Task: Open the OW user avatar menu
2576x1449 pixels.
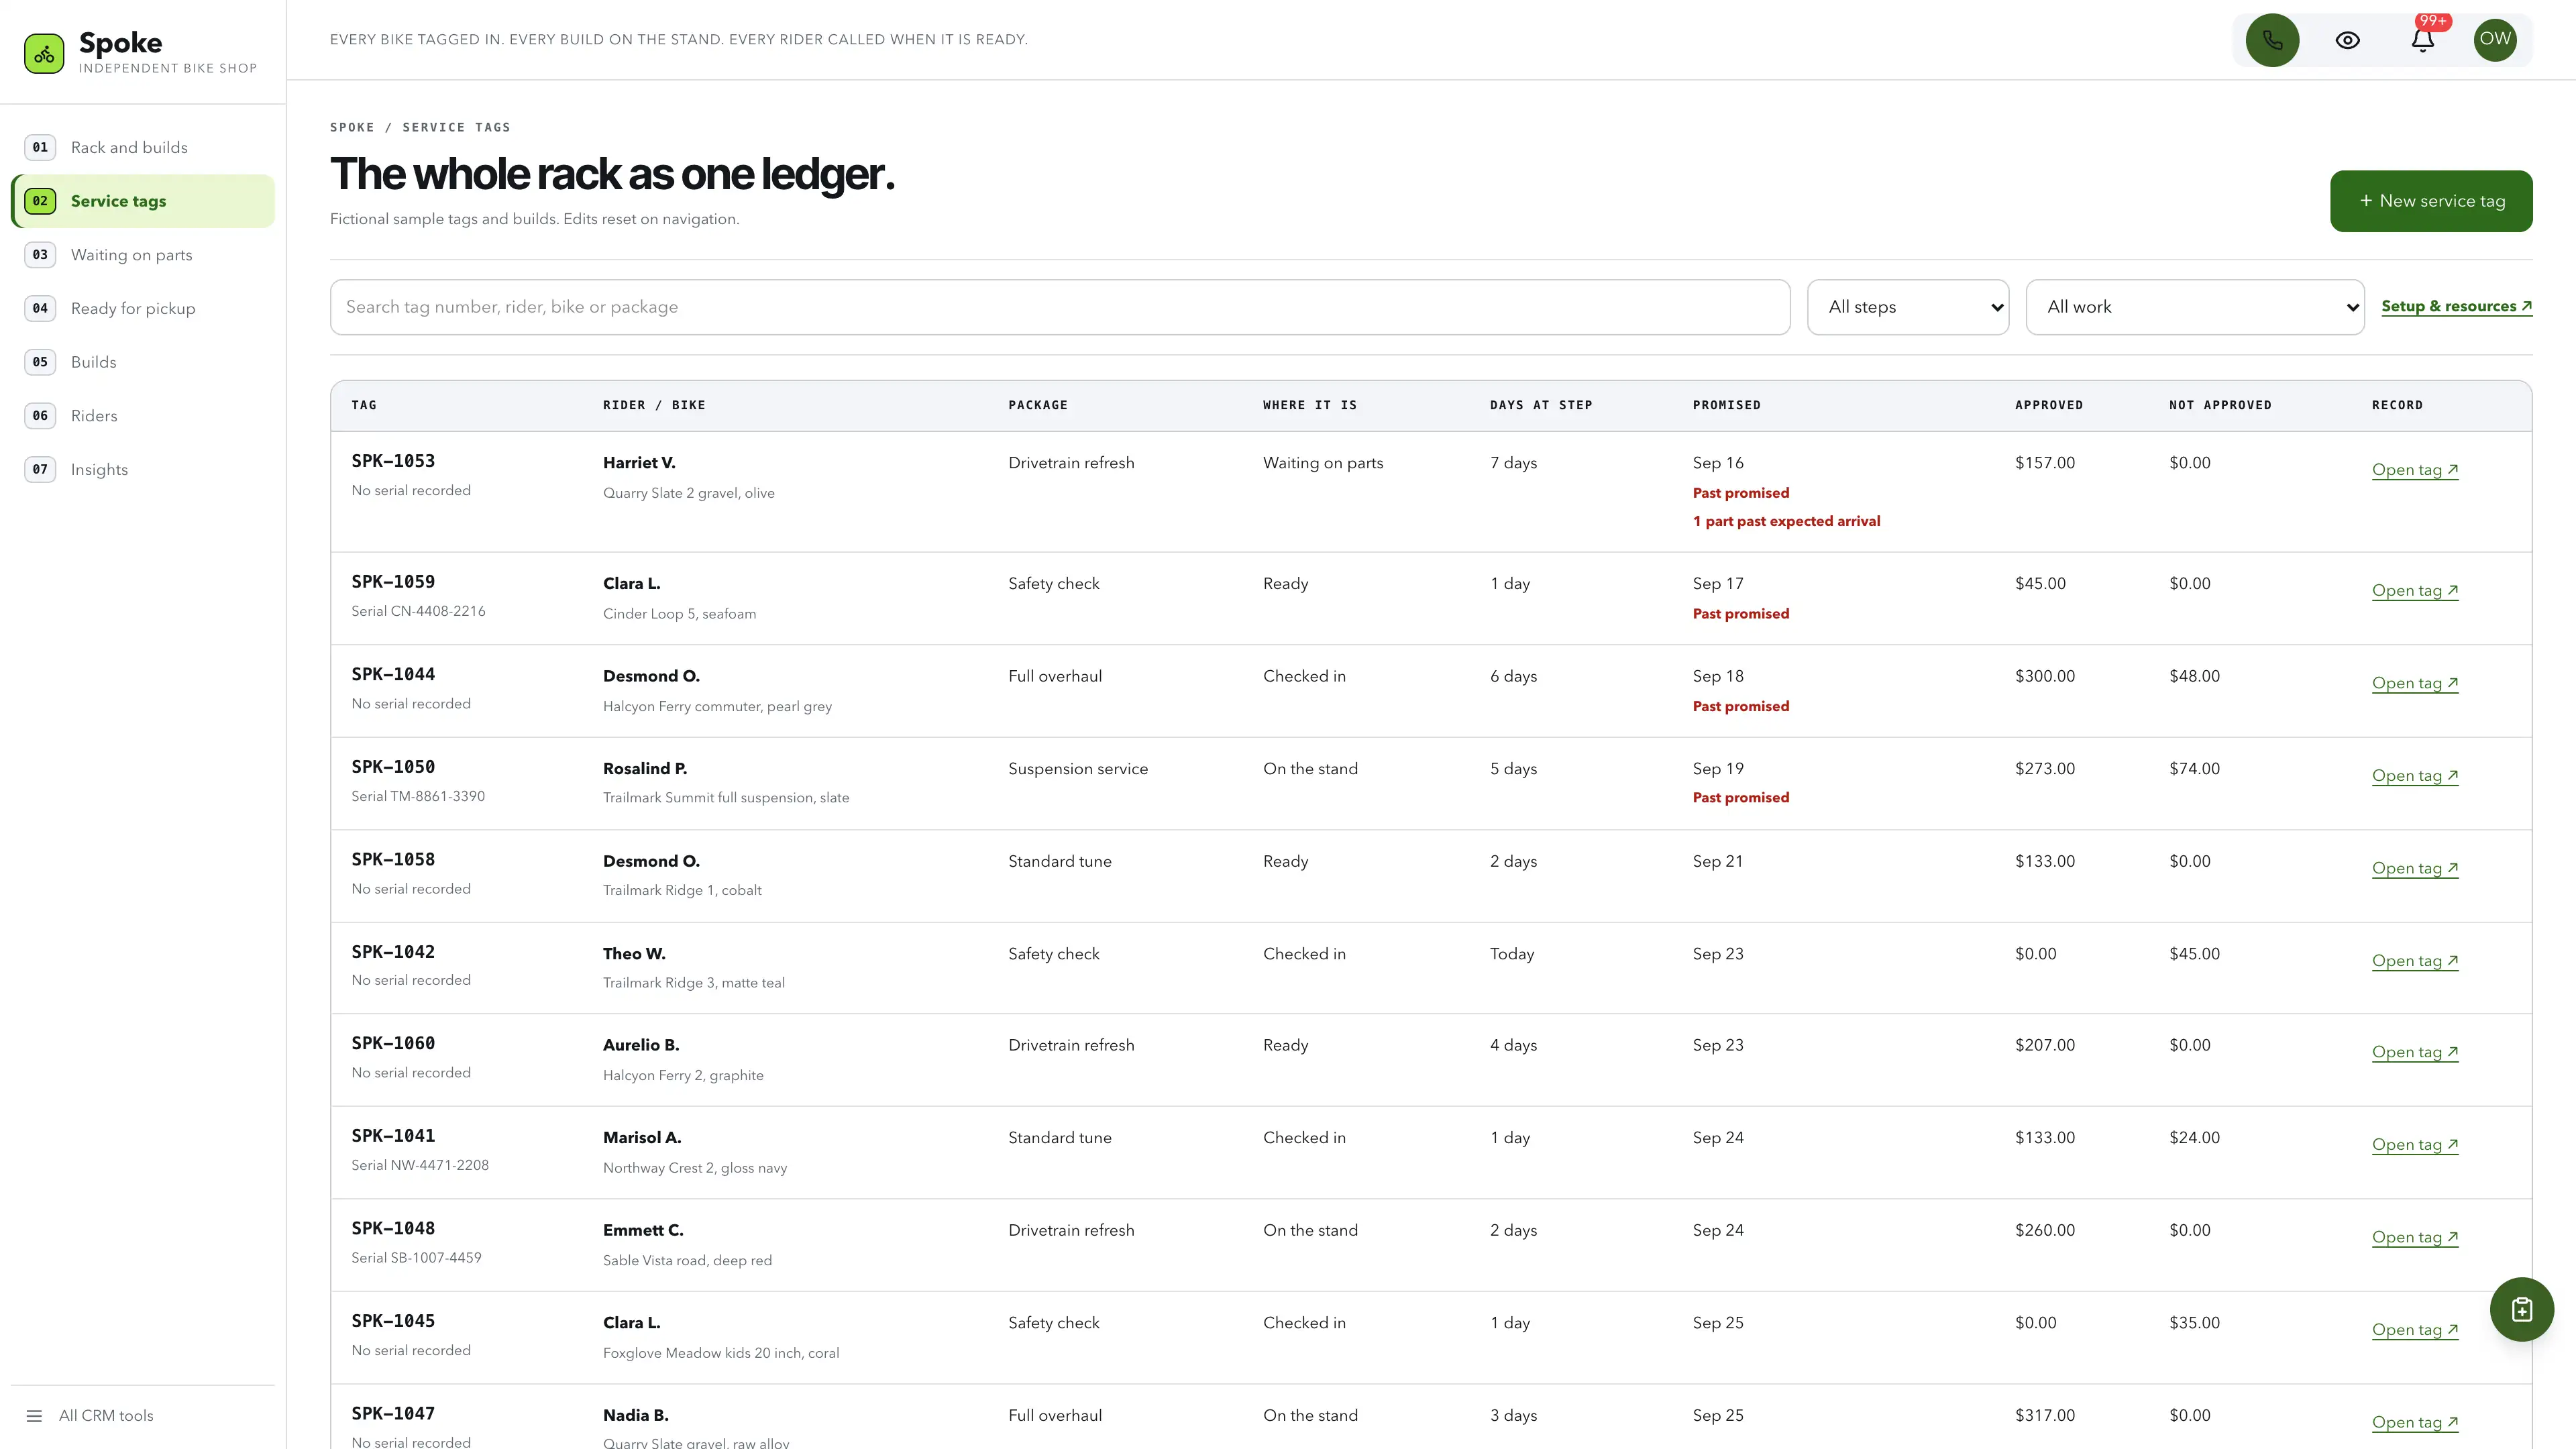Action: (2495, 40)
